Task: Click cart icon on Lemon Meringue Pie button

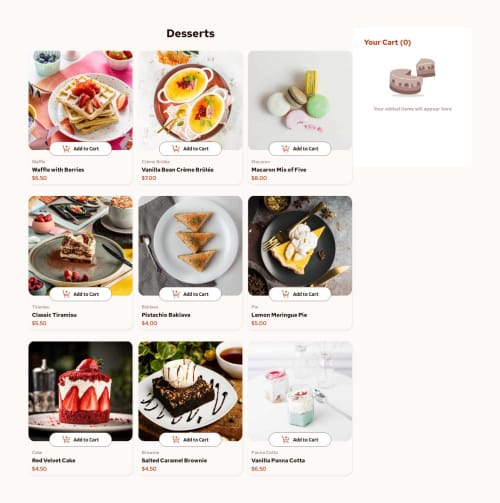Action: click(286, 294)
